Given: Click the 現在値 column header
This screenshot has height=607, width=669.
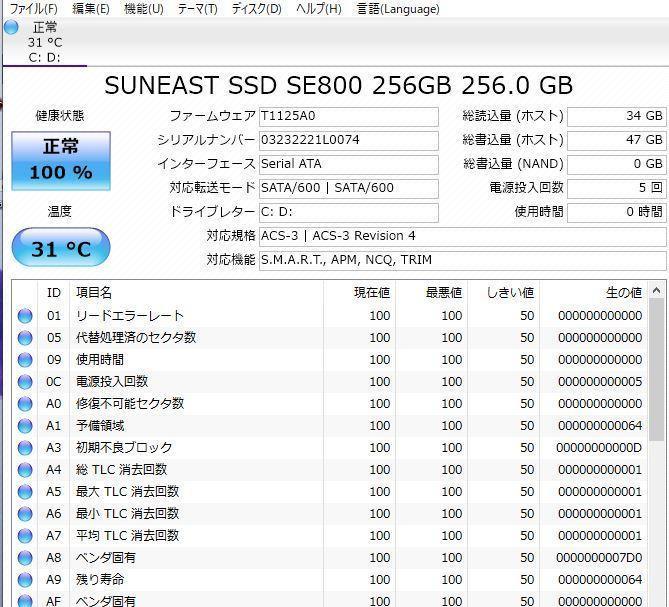Looking at the screenshot, I should point(359,293).
